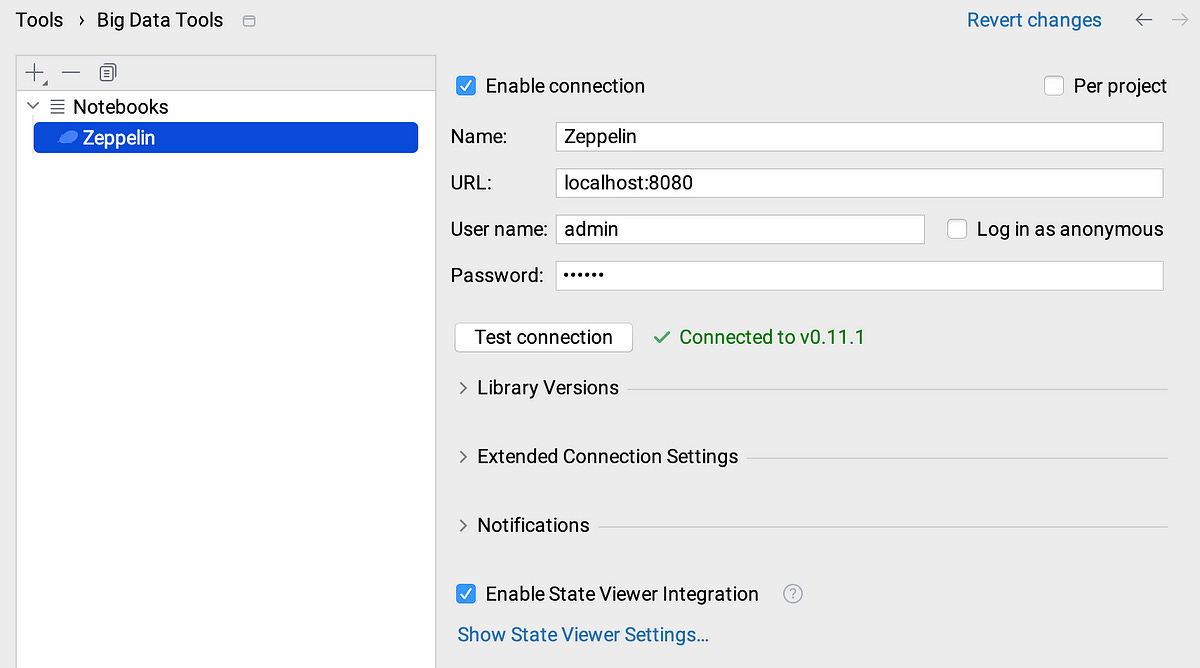Expand Extended Connection Settings section
The height and width of the screenshot is (668, 1200).
[463, 457]
